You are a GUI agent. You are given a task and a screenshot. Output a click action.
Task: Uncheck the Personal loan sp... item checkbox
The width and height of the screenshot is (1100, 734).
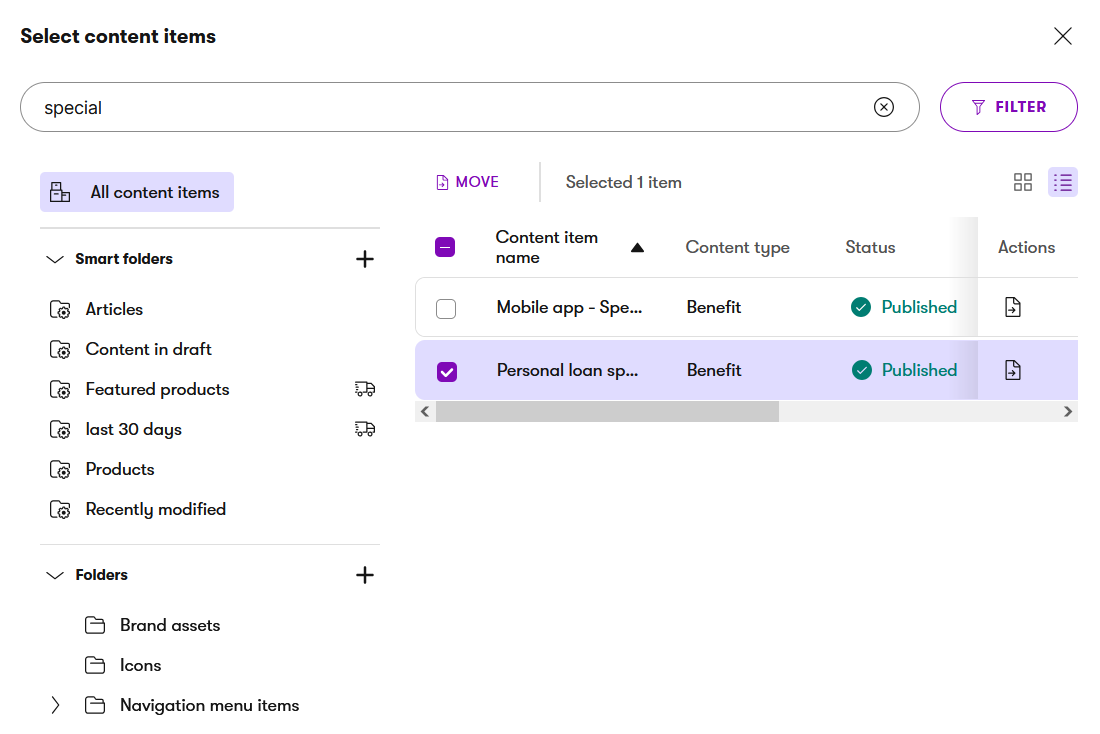(x=446, y=371)
